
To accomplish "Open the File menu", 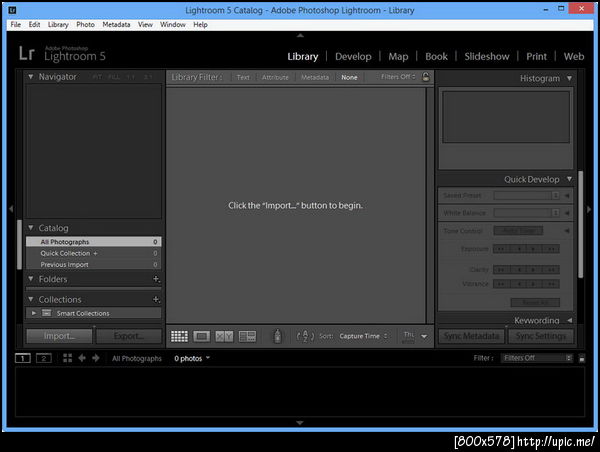I will point(16,24).
